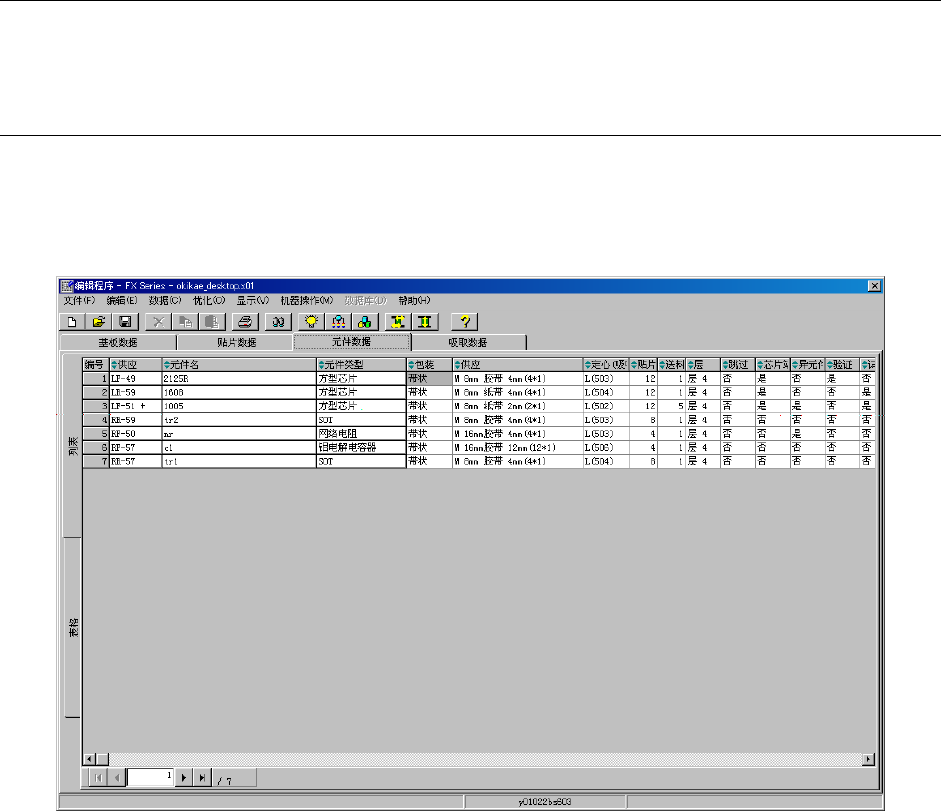Click the cell containing 2125R

click(x=239, y=379)
